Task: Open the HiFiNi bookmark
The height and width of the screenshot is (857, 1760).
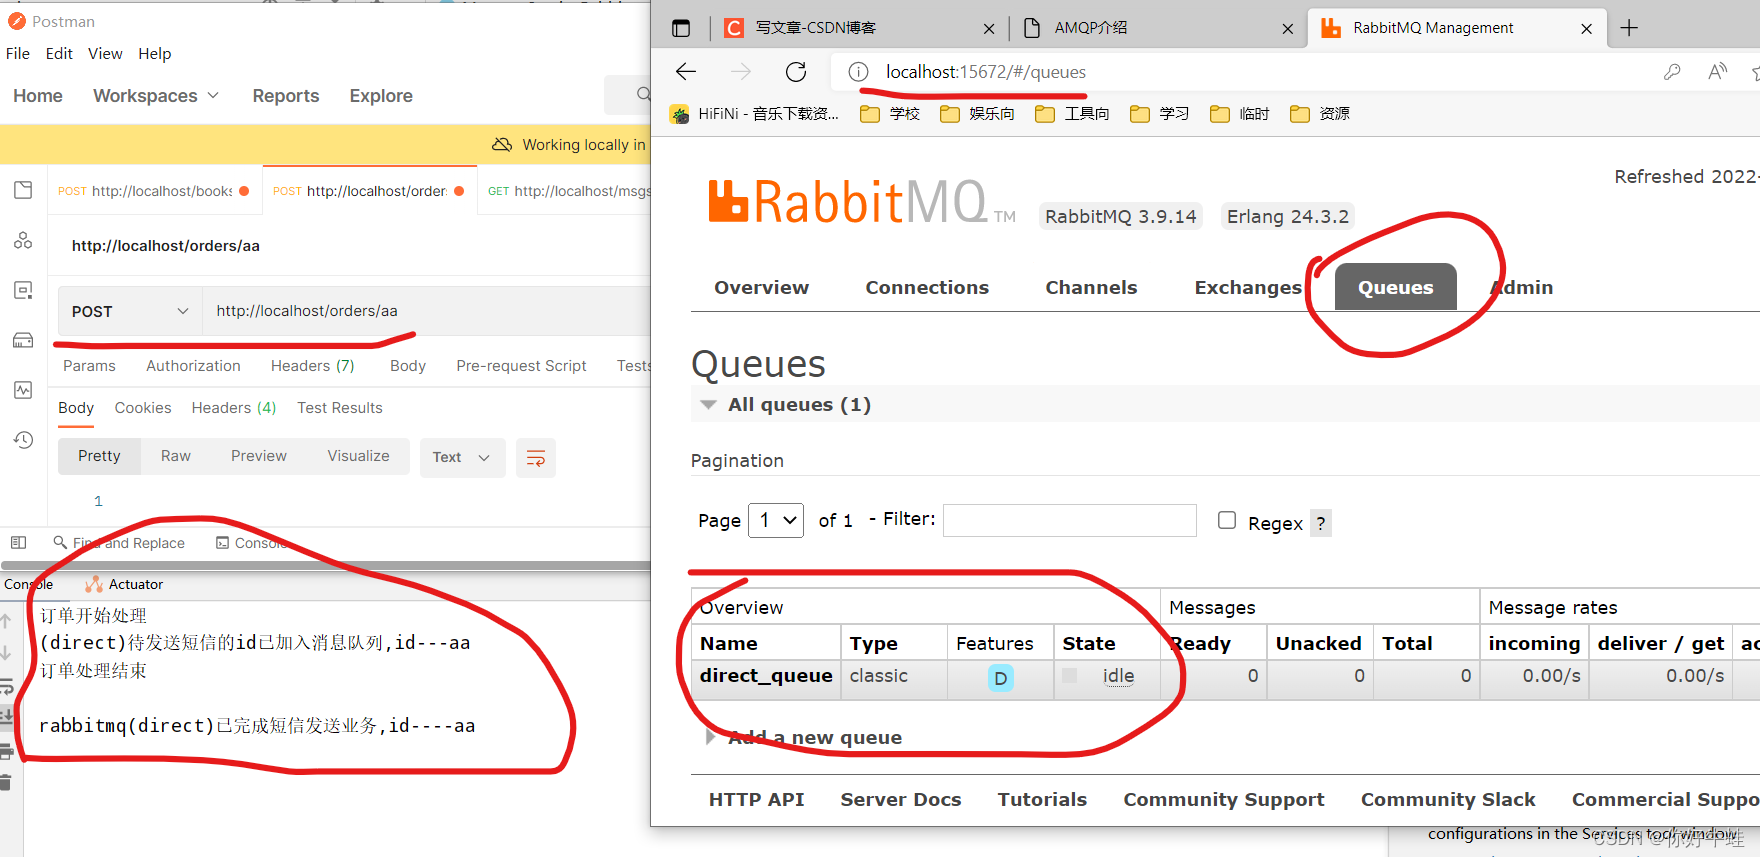Action: click(755, 114)
